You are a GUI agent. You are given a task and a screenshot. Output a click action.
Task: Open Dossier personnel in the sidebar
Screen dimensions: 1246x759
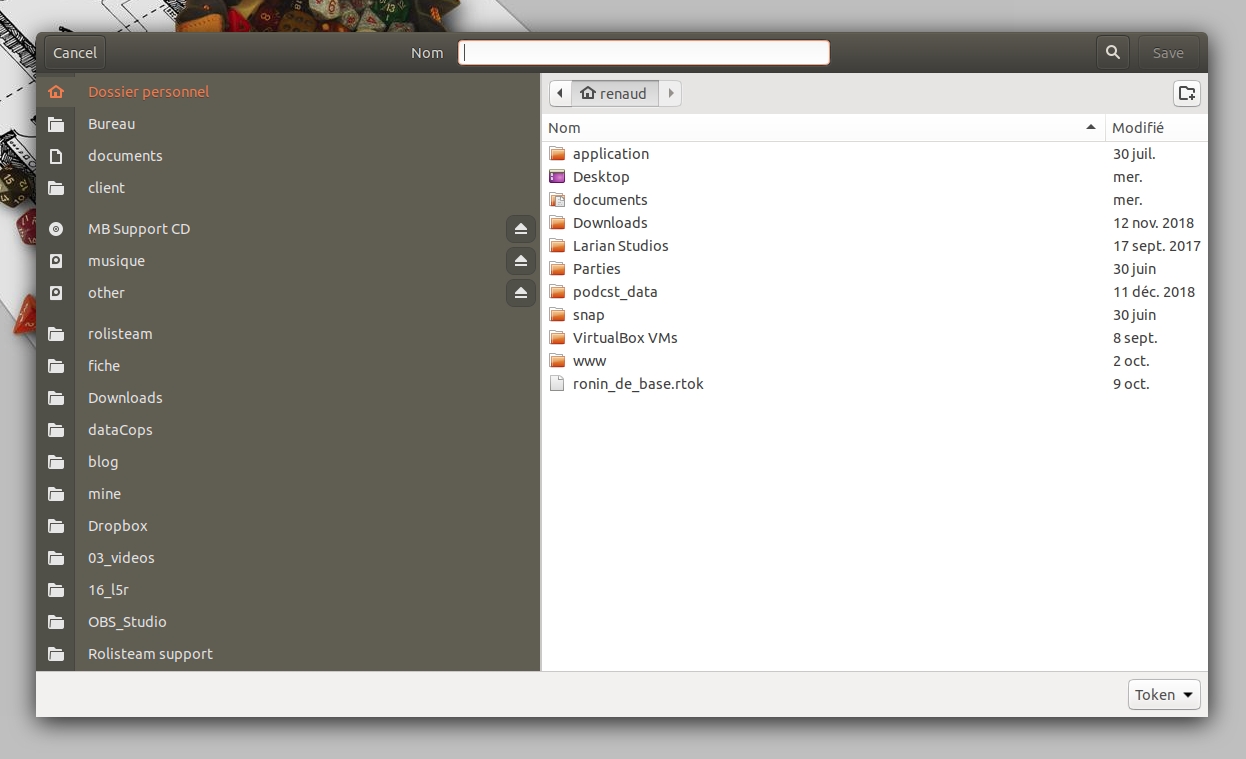pos(148,92)
